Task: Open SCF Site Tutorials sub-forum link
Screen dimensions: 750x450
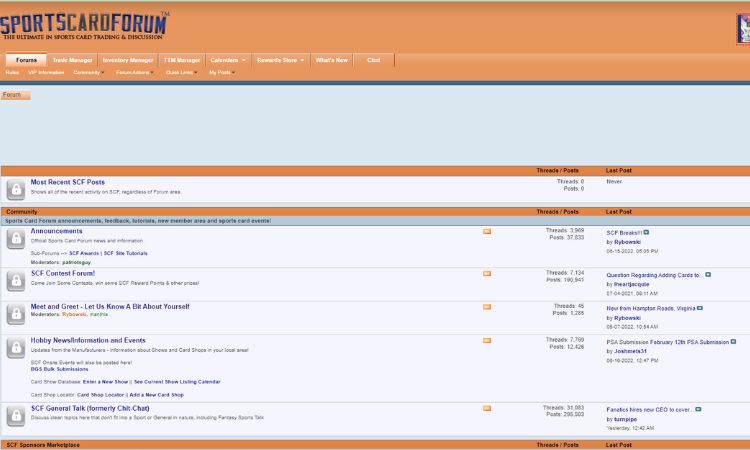Action: (x=125, y=253)
